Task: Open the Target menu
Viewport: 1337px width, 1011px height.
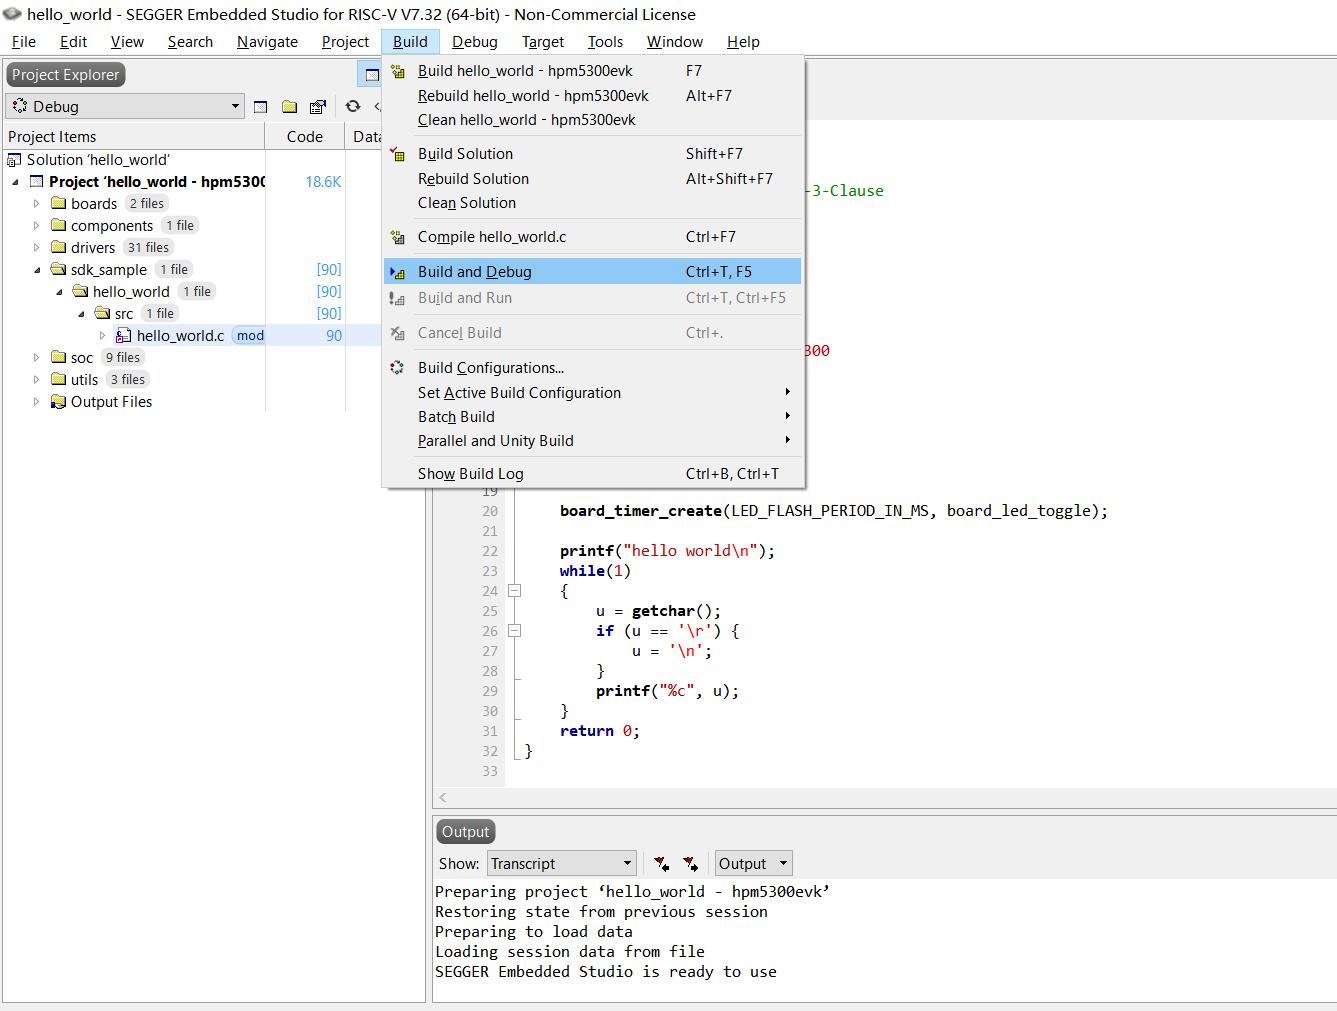Action: click(543, 42)
